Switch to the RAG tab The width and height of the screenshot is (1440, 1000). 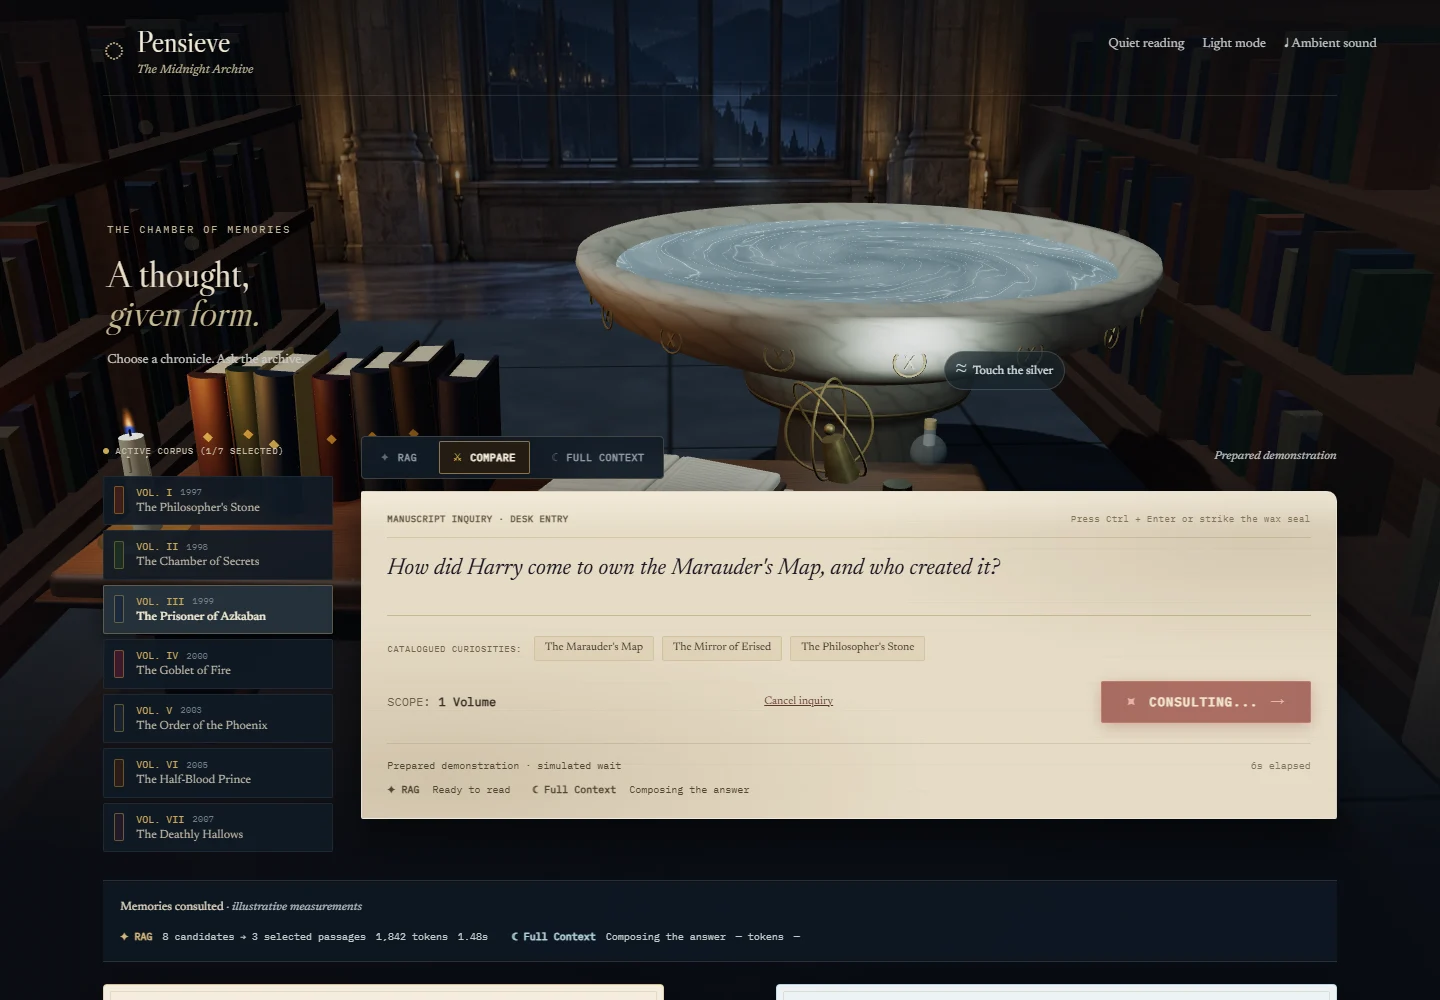(399, 457)
